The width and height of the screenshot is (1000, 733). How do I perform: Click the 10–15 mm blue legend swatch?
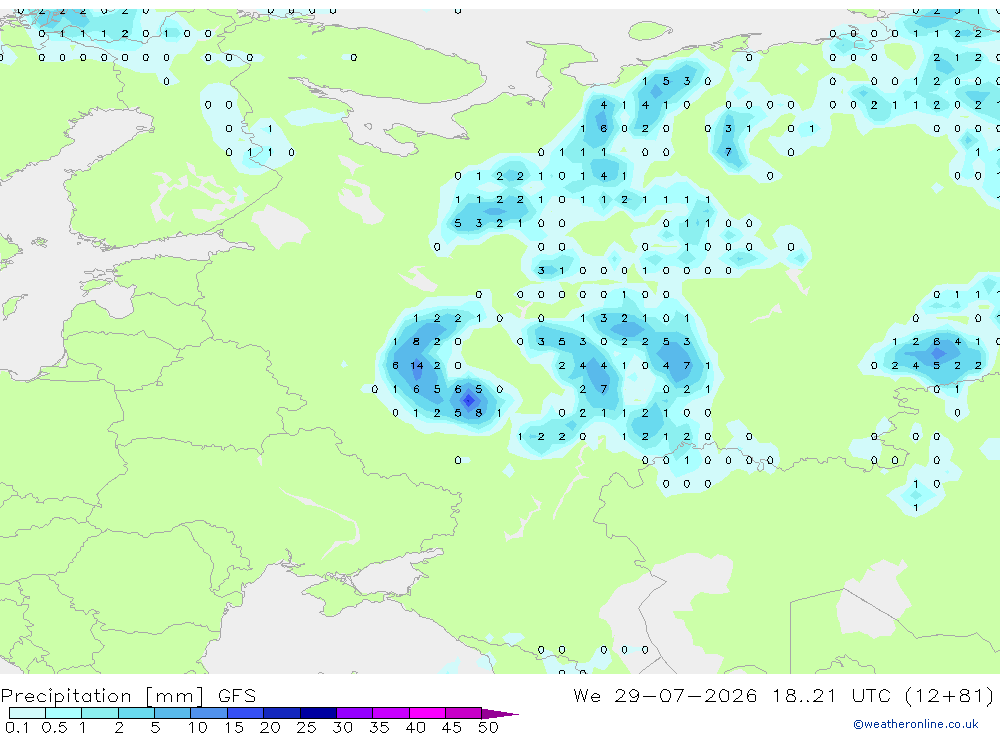(x=209, y=713)
